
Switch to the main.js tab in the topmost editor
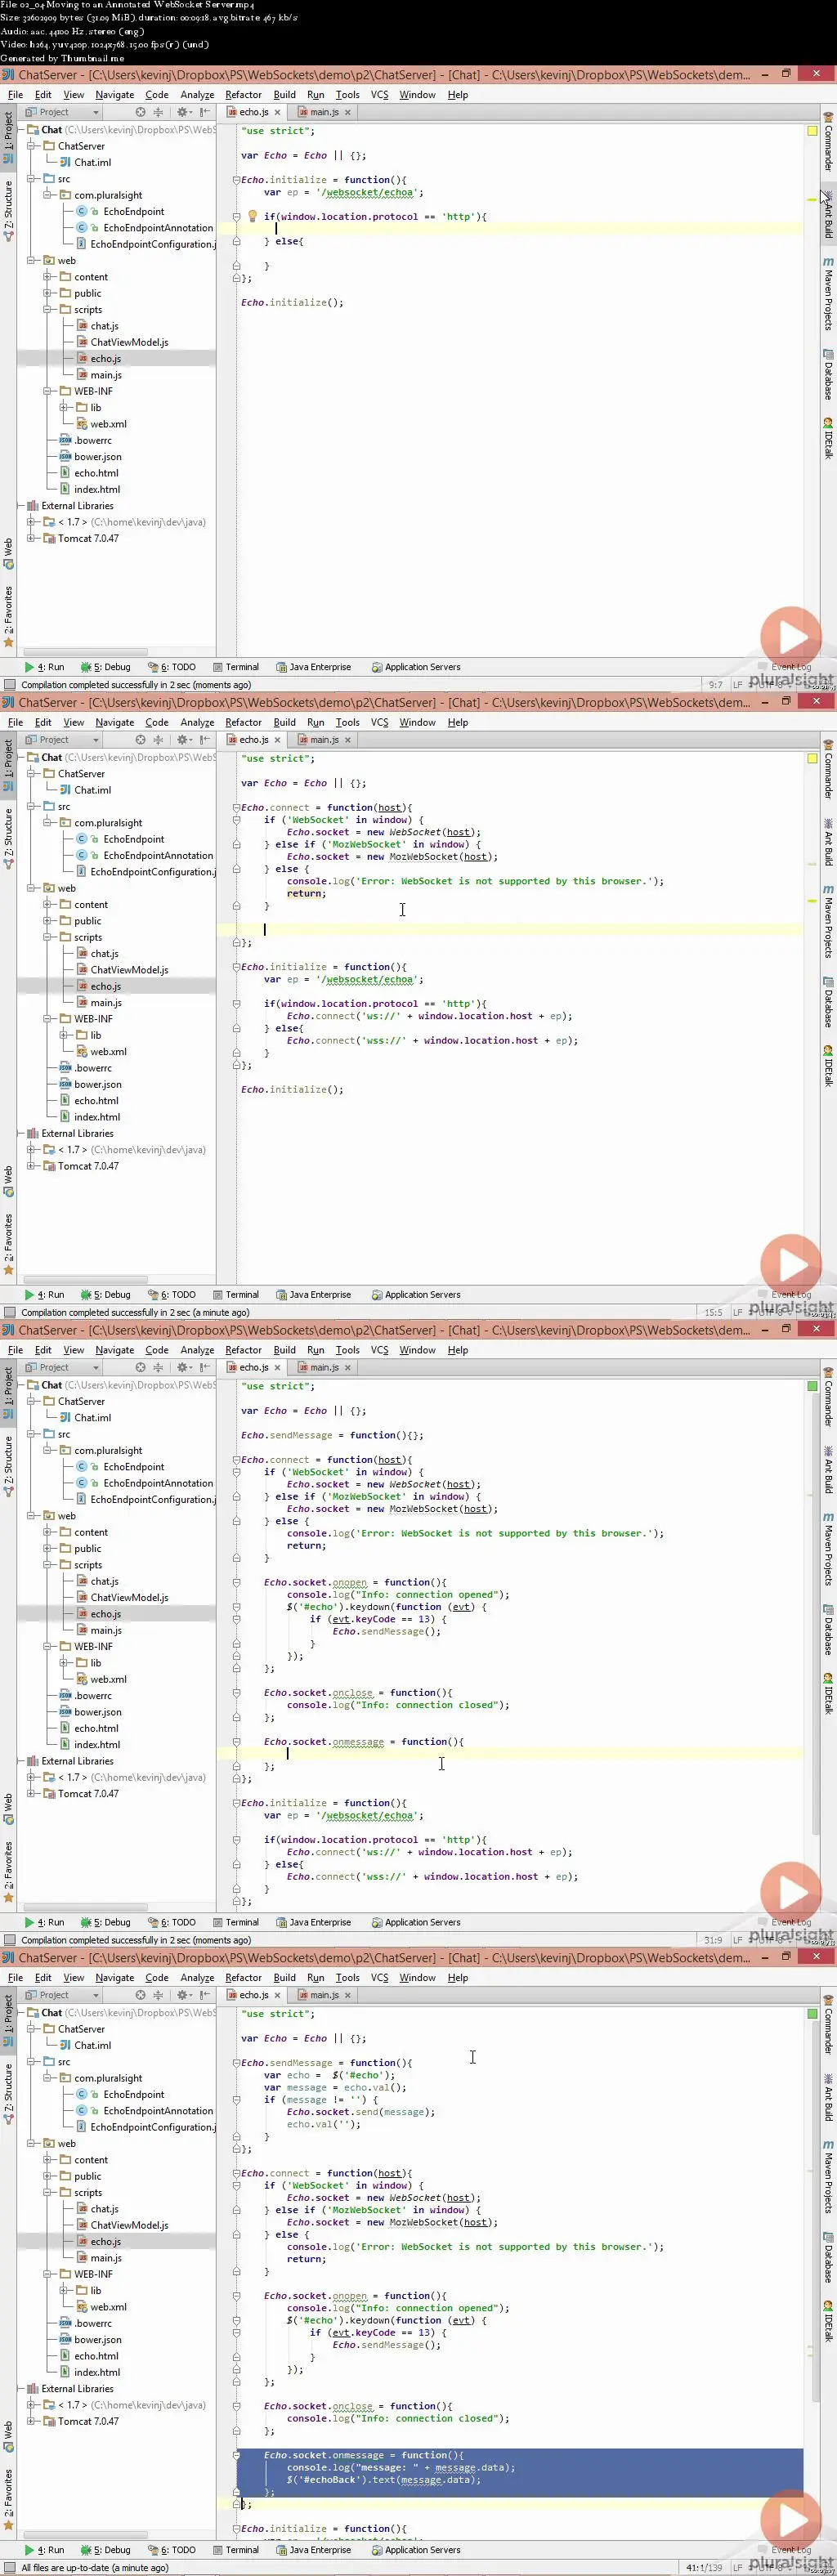pyautogui.click(x=323, y=112)
